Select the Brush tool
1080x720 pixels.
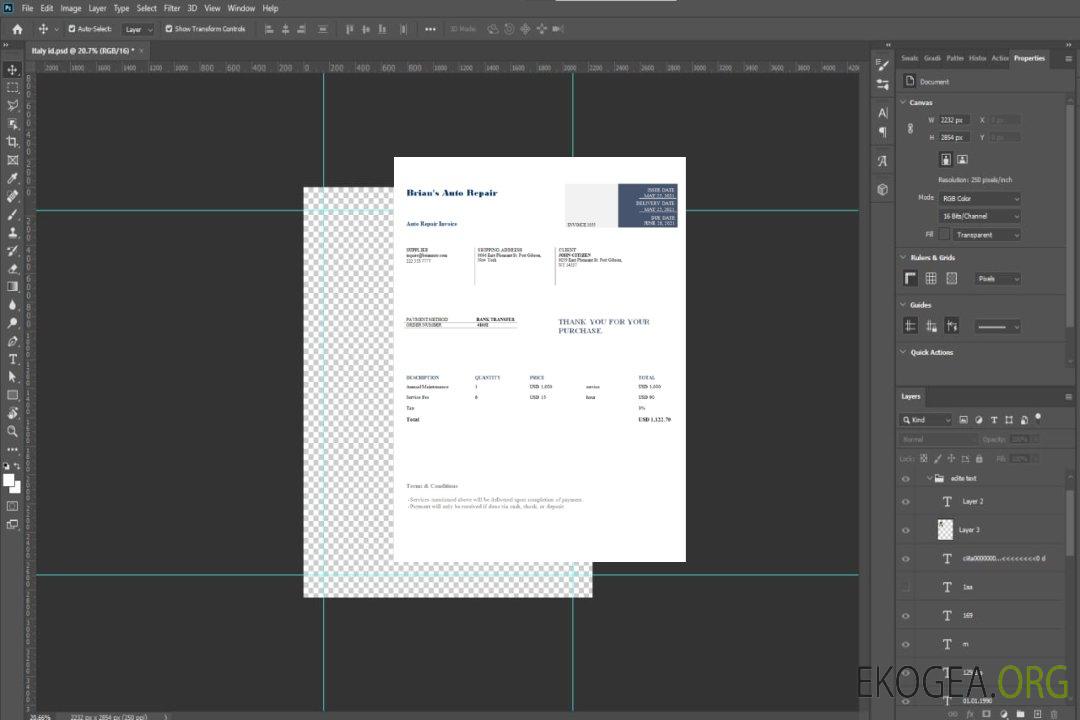click(12, 214)
